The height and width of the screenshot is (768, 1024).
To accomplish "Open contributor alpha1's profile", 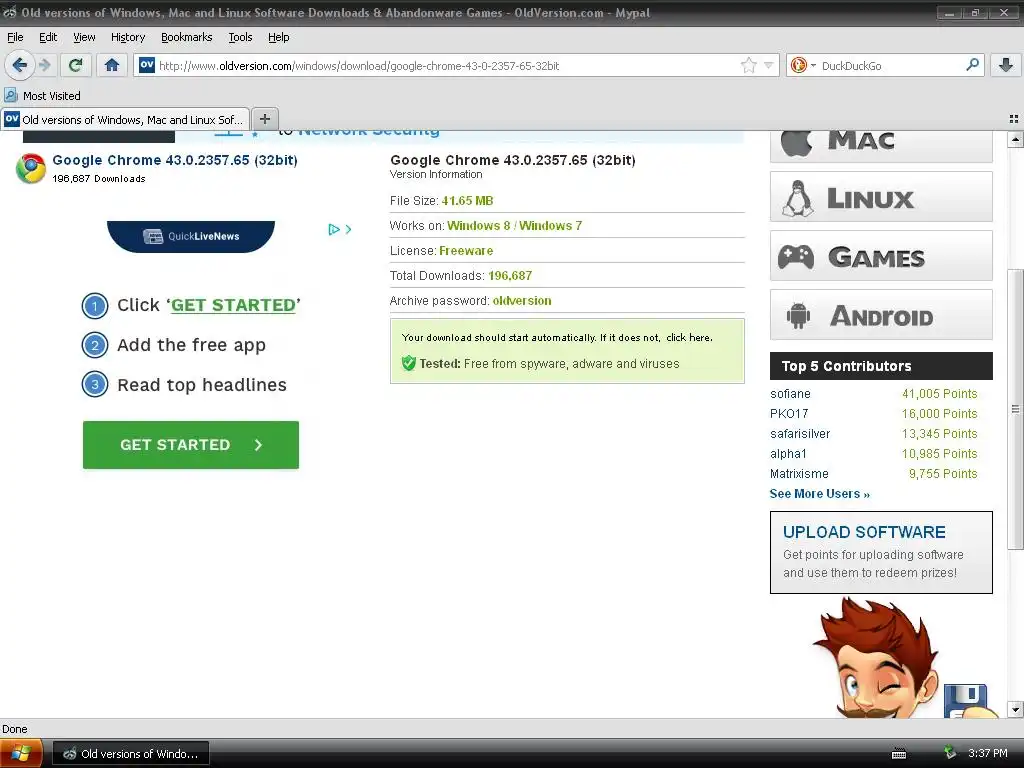I will [x=788, y=454].
